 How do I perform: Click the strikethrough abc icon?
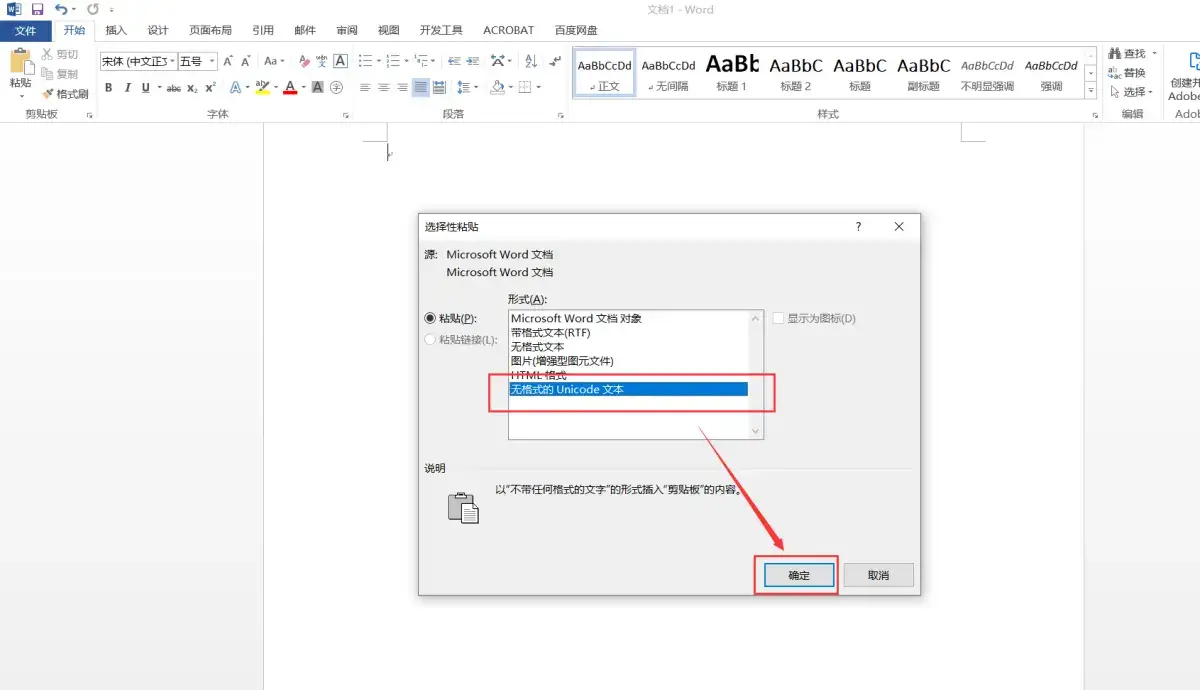point(174,88)
